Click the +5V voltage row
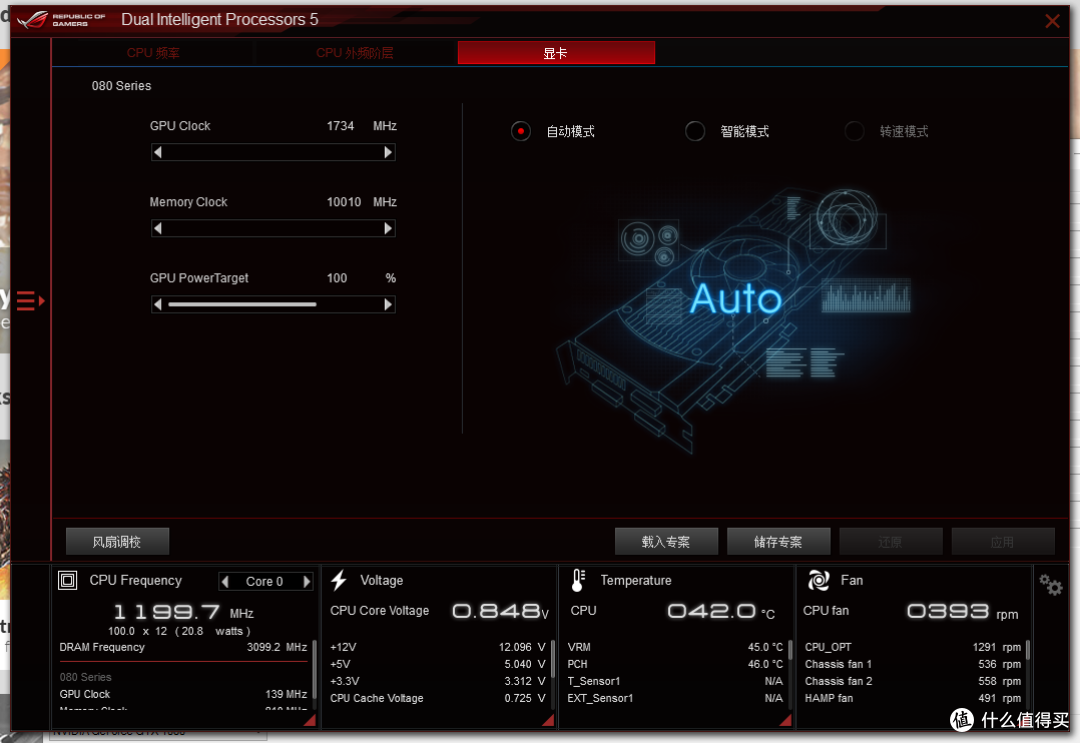Screen dimensions: 1080x743 coord(437,664)
